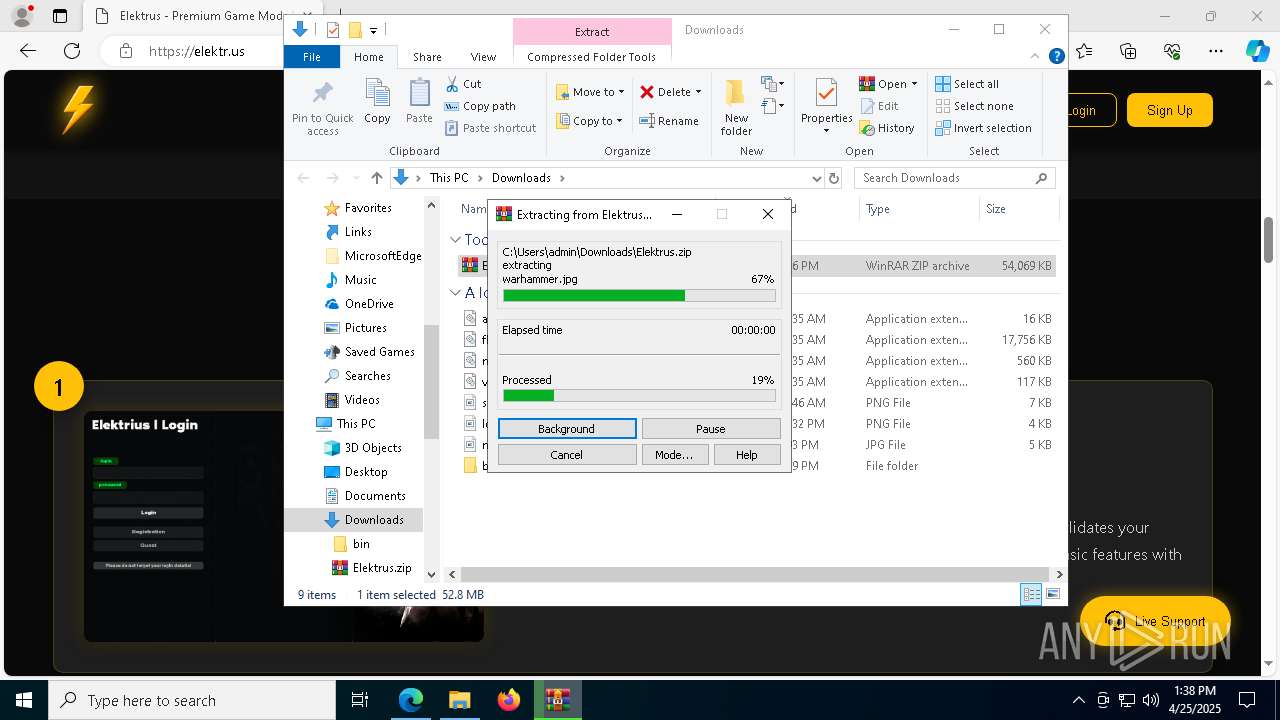Click This PC in address breadcrumb
The height and width of the screenshot is (720, 1280).
(x=449, y=178)
